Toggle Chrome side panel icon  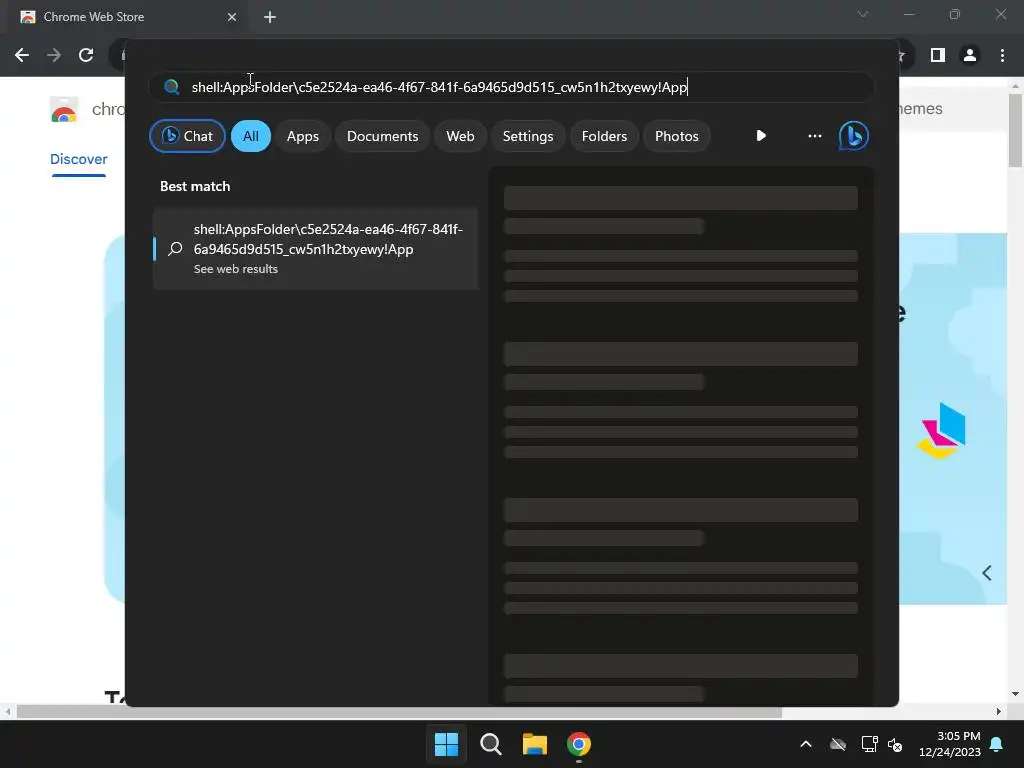point(938,56)
